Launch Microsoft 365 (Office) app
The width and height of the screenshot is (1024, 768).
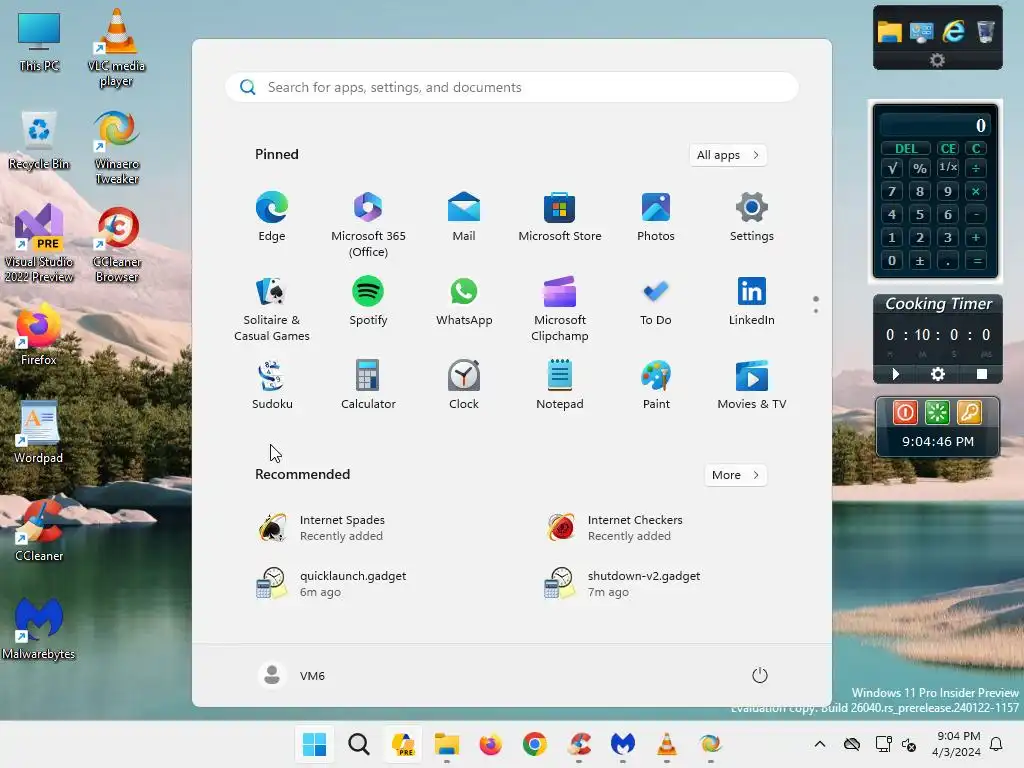368,225
